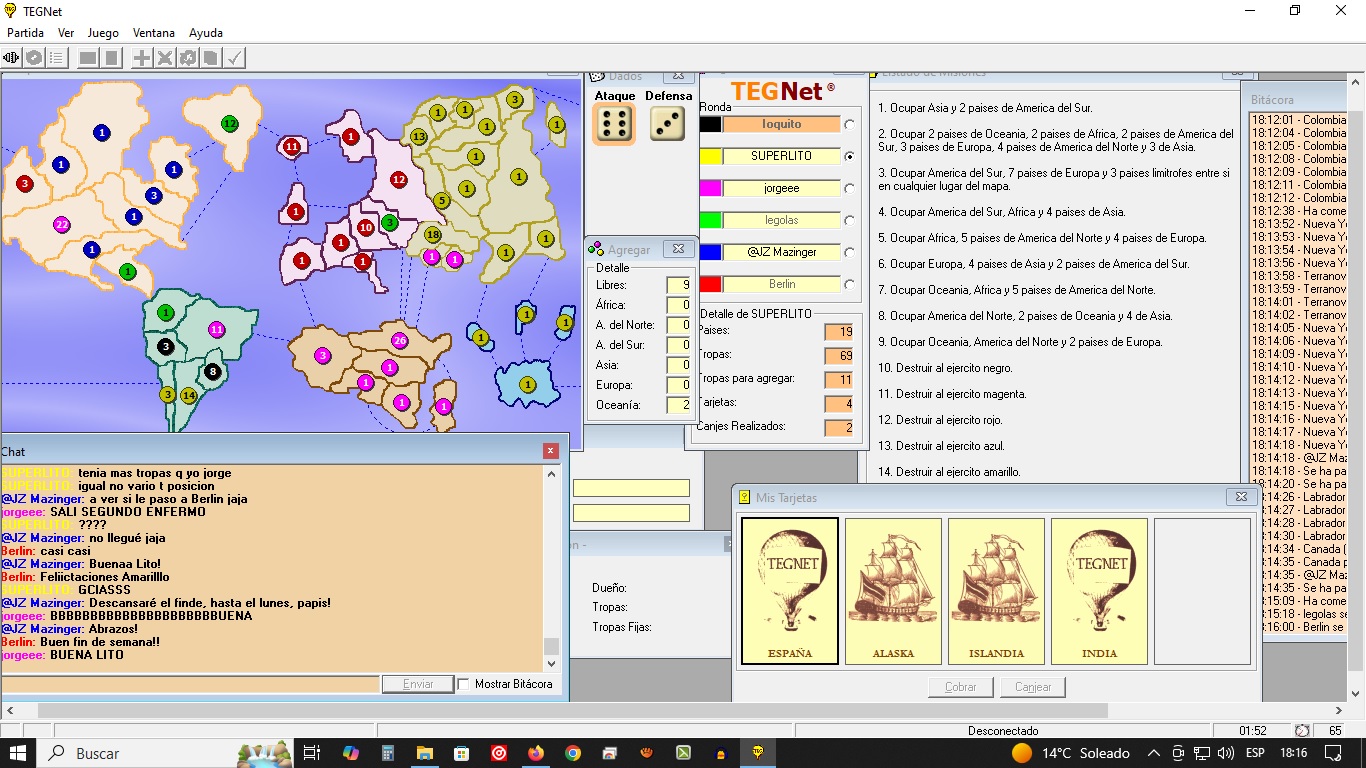Select the yellow army marker with 5

[441, 200]
